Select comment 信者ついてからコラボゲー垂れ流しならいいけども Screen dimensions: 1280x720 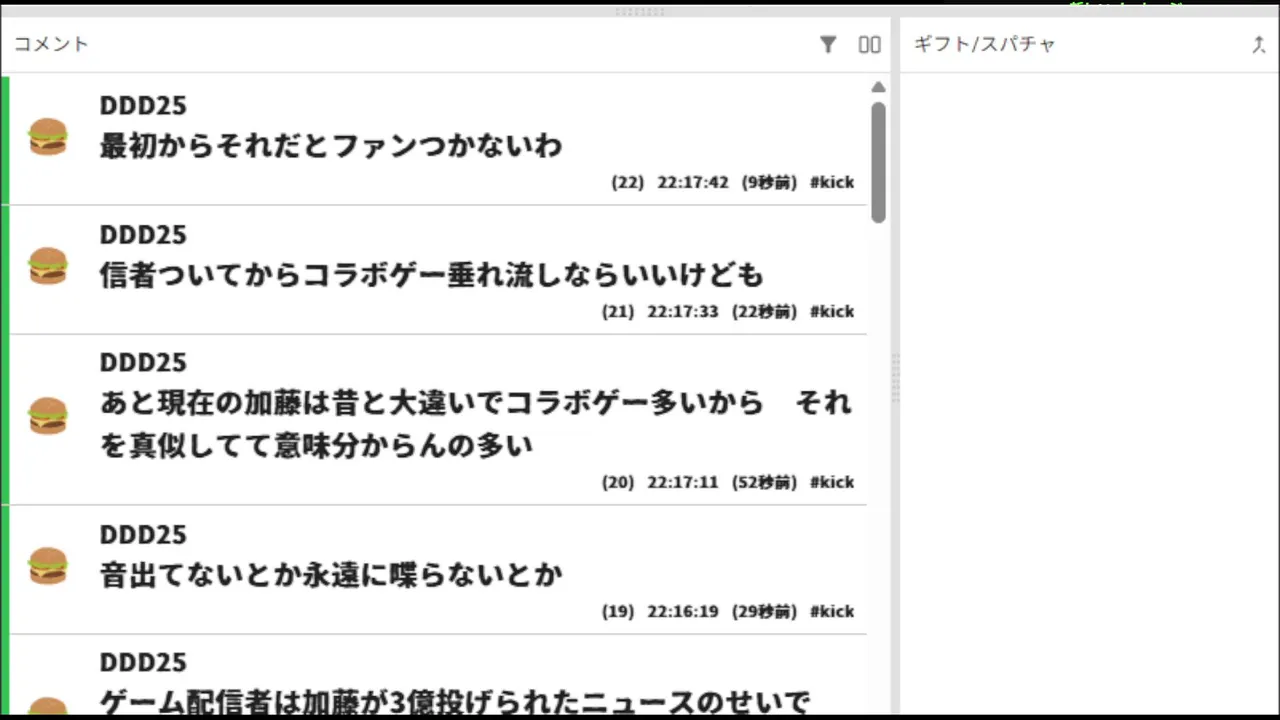point(431,274)
